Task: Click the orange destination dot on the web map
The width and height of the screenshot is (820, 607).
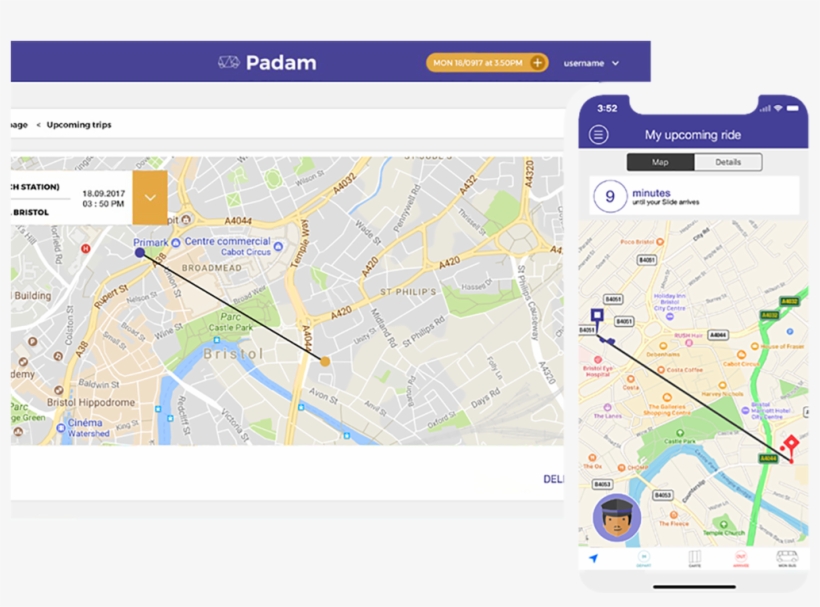Action: (x=325, y=361)
